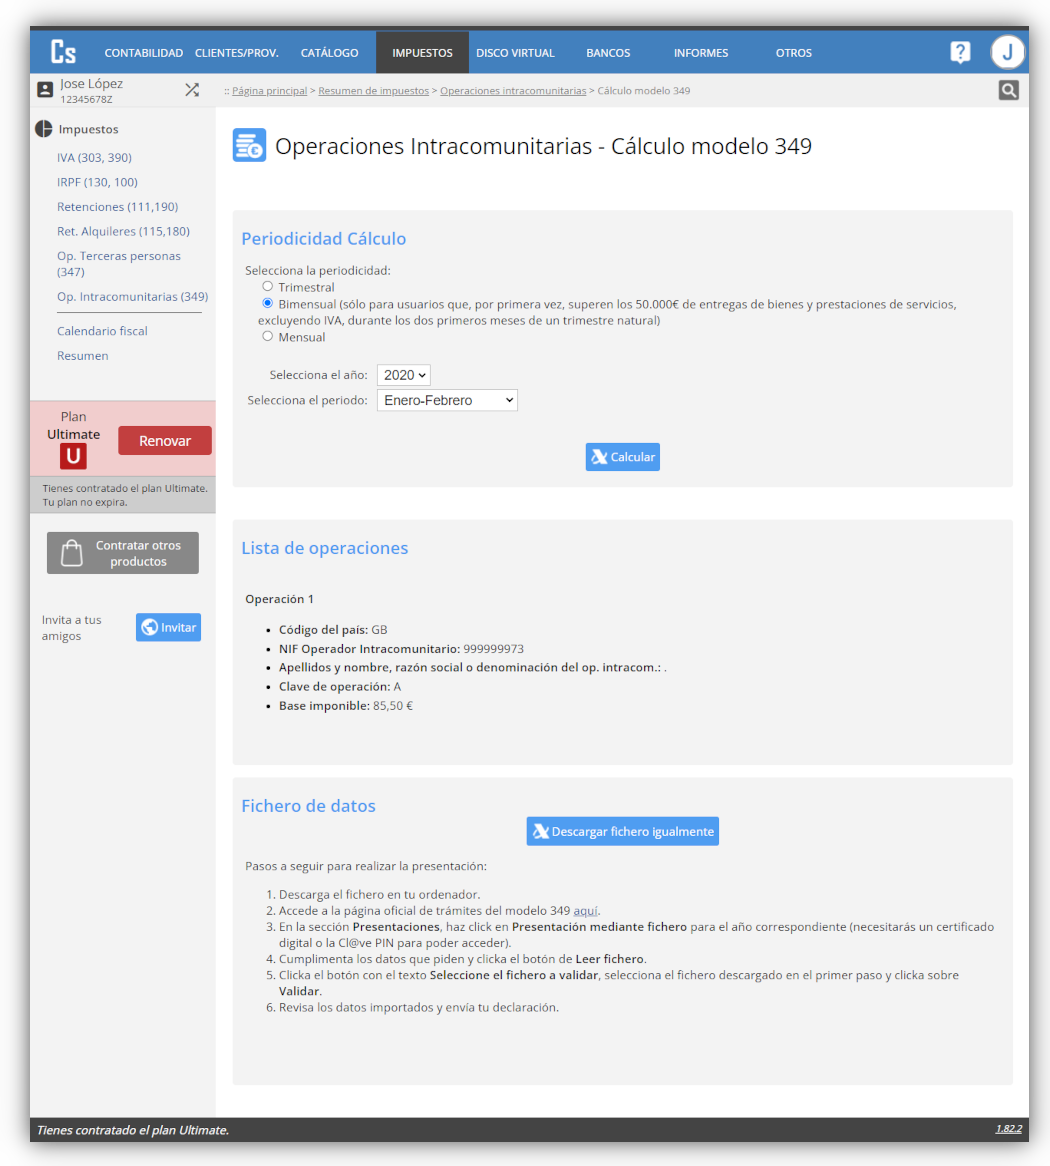Follow the 'aquí' link for modelo 349
The image size is (1050, 1166).
585,911
